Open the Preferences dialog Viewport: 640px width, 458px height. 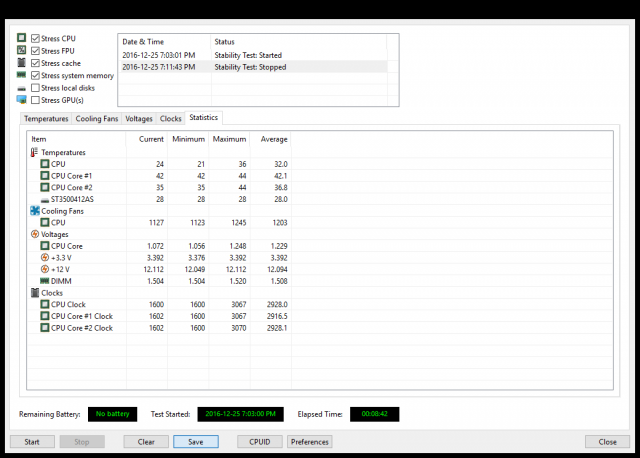pyautogui.click(x=310, y=441)
